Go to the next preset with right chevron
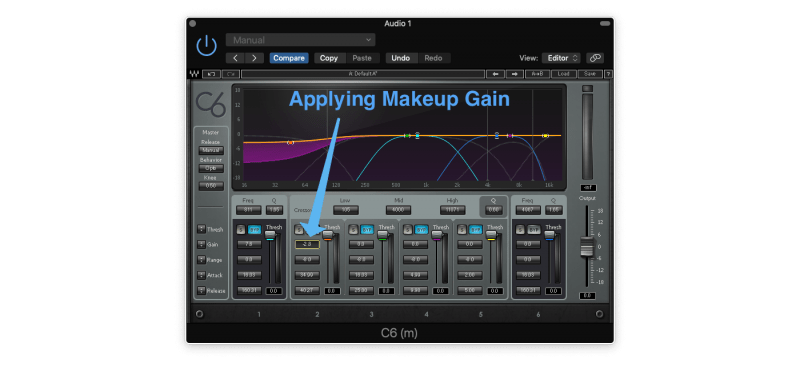The width and height of the screenshot is (800, 379). pos(254,58)
